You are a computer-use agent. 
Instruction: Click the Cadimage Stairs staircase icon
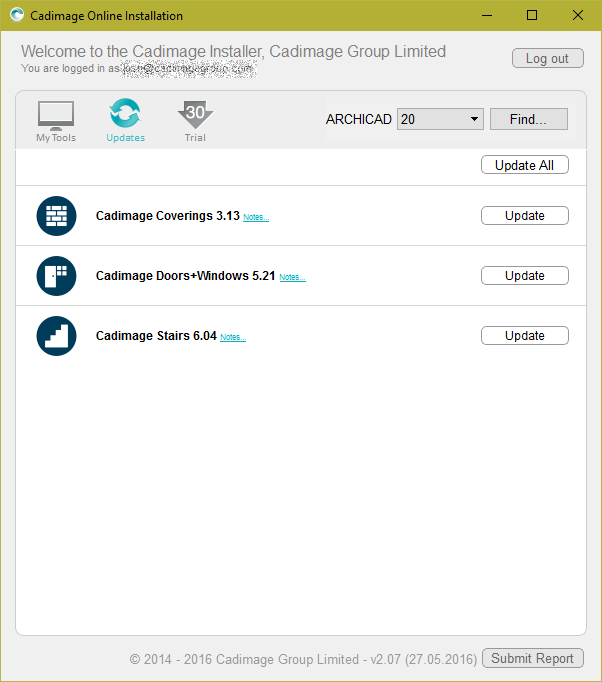[x=56, y=336]
